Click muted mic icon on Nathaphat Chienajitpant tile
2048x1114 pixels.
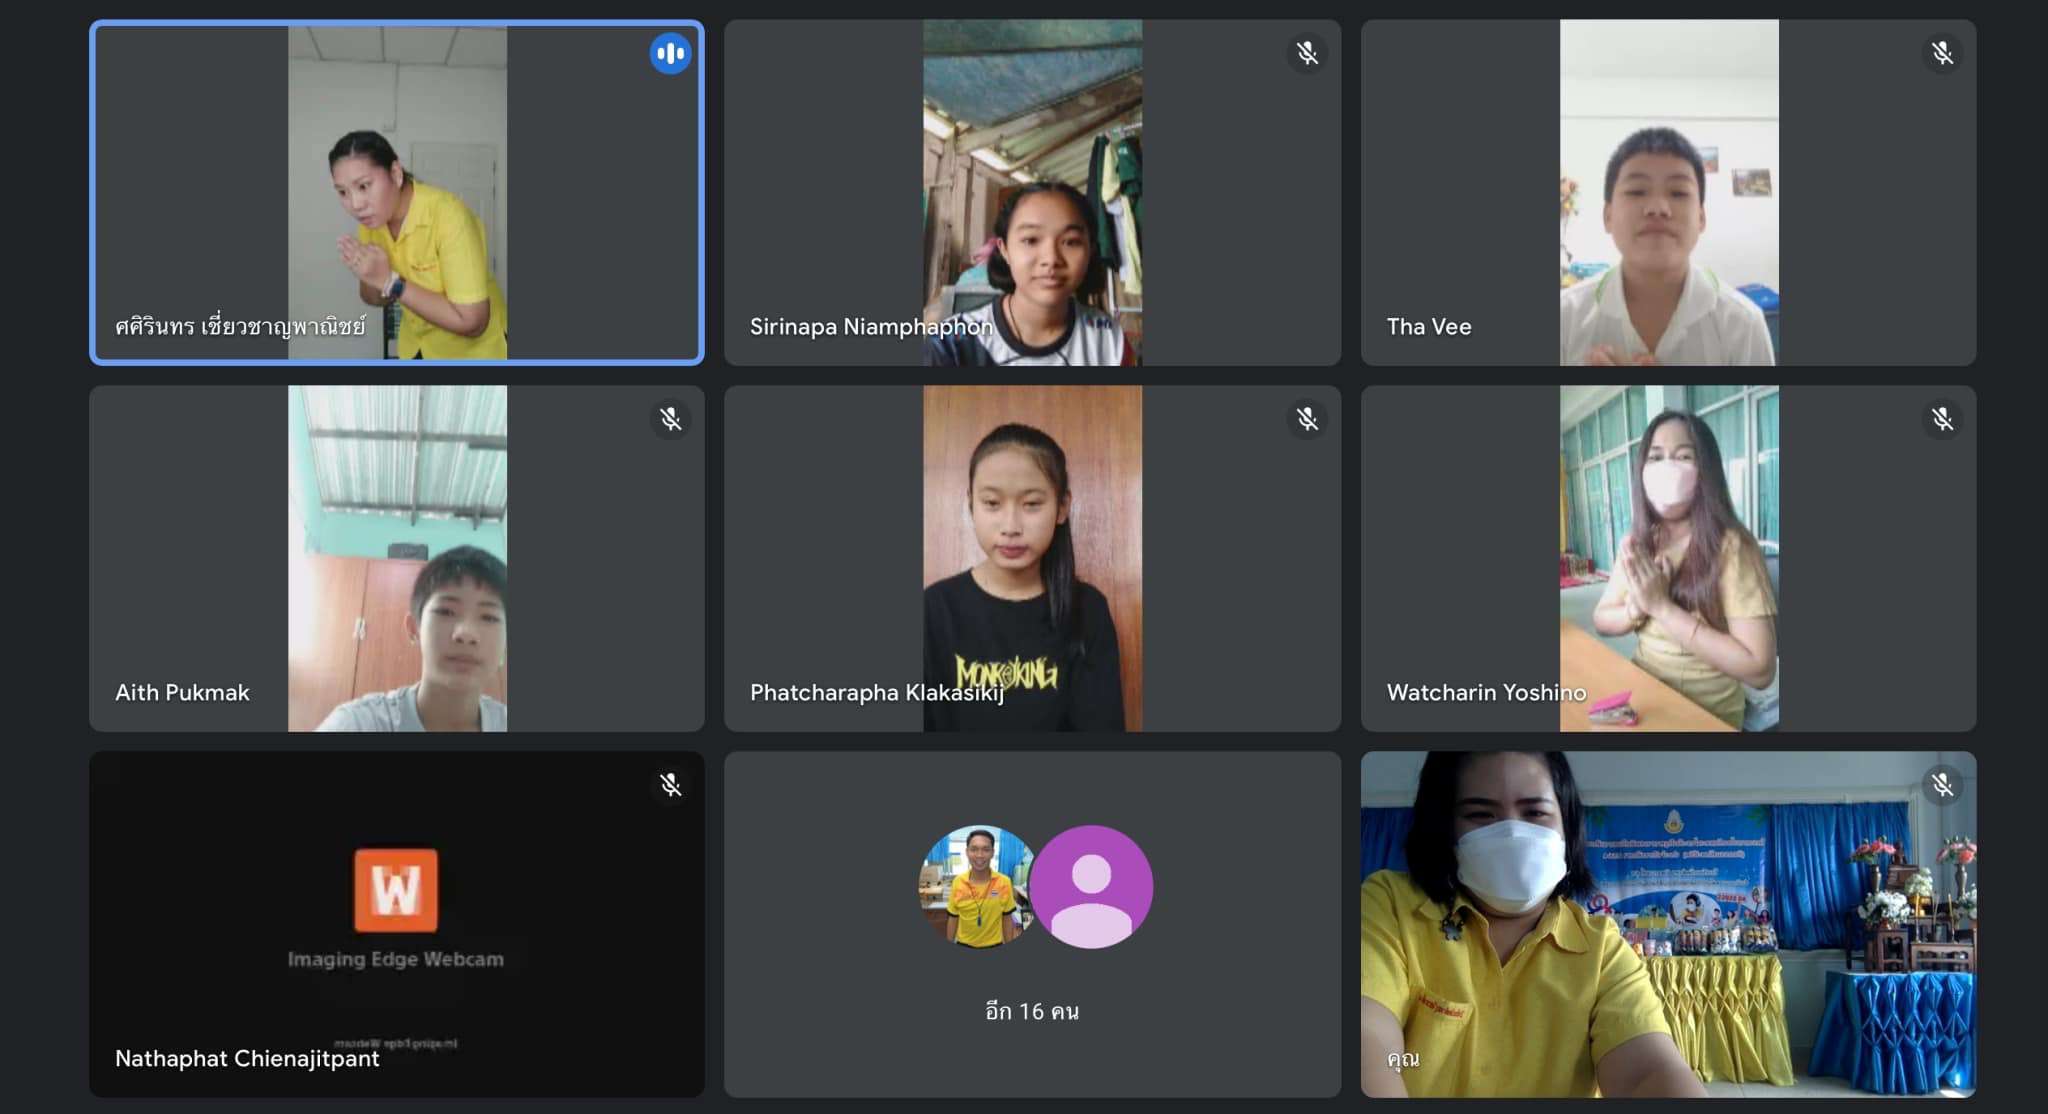670,785
